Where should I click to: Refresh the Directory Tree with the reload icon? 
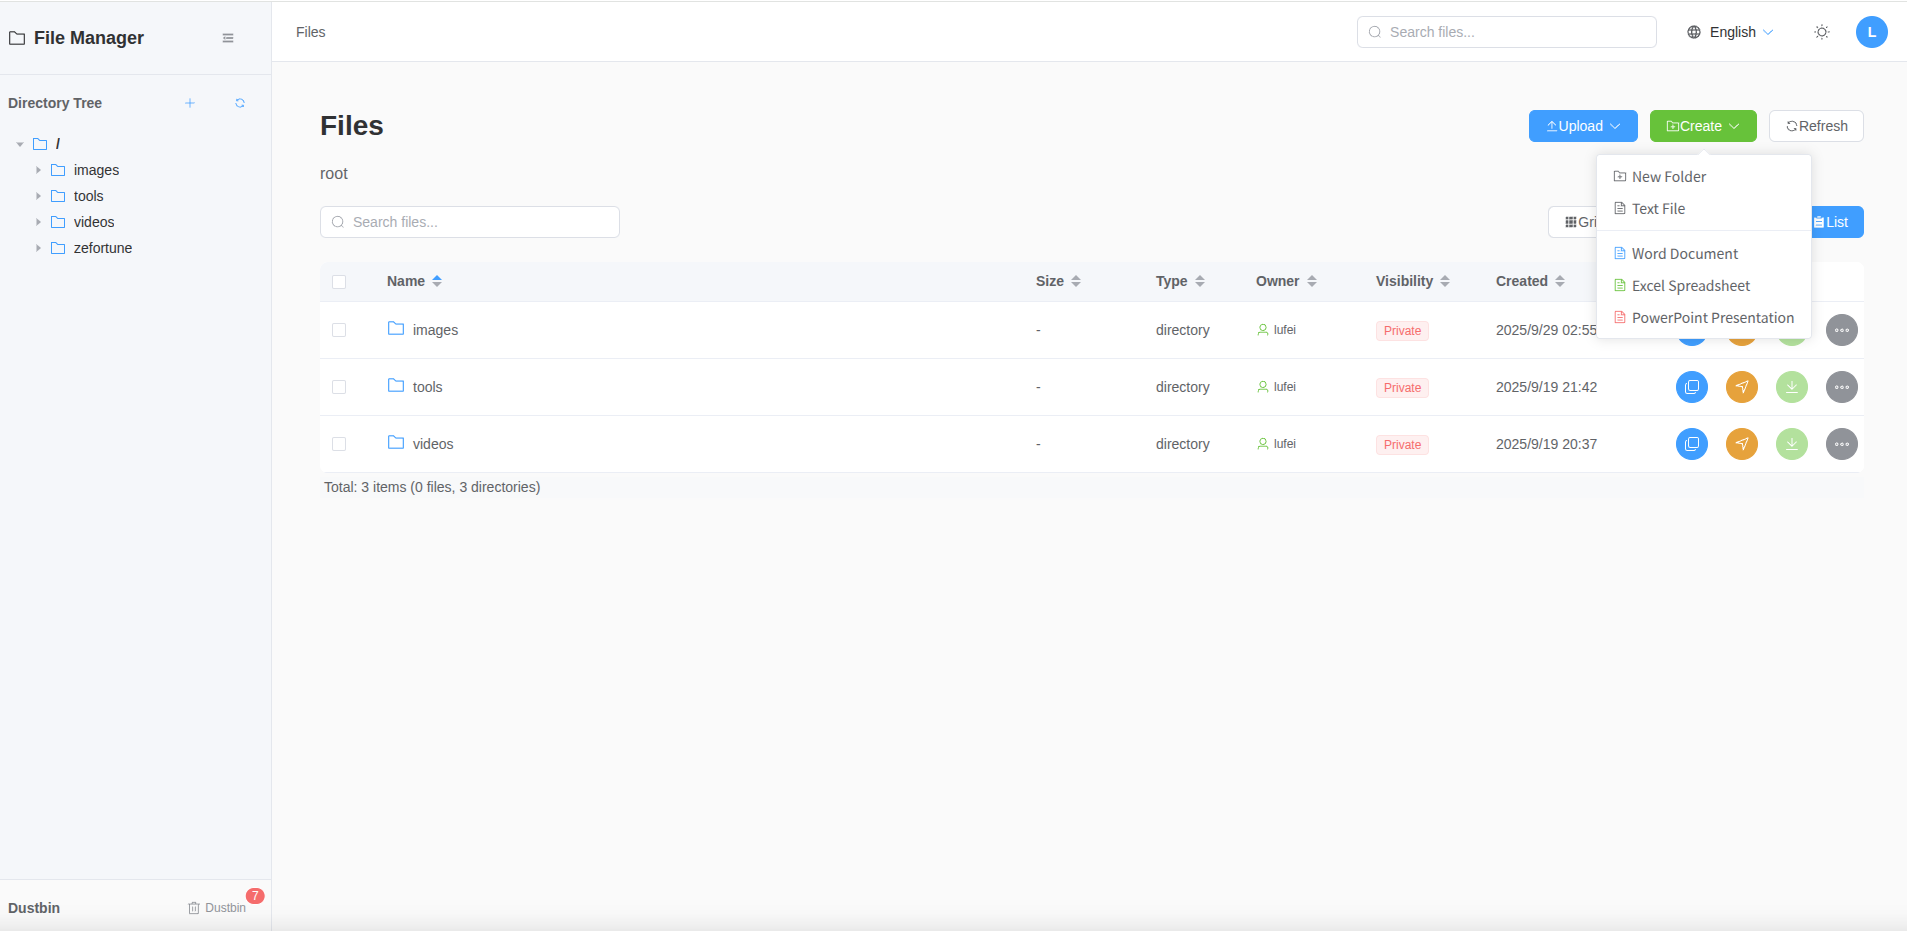pos(240,103)
